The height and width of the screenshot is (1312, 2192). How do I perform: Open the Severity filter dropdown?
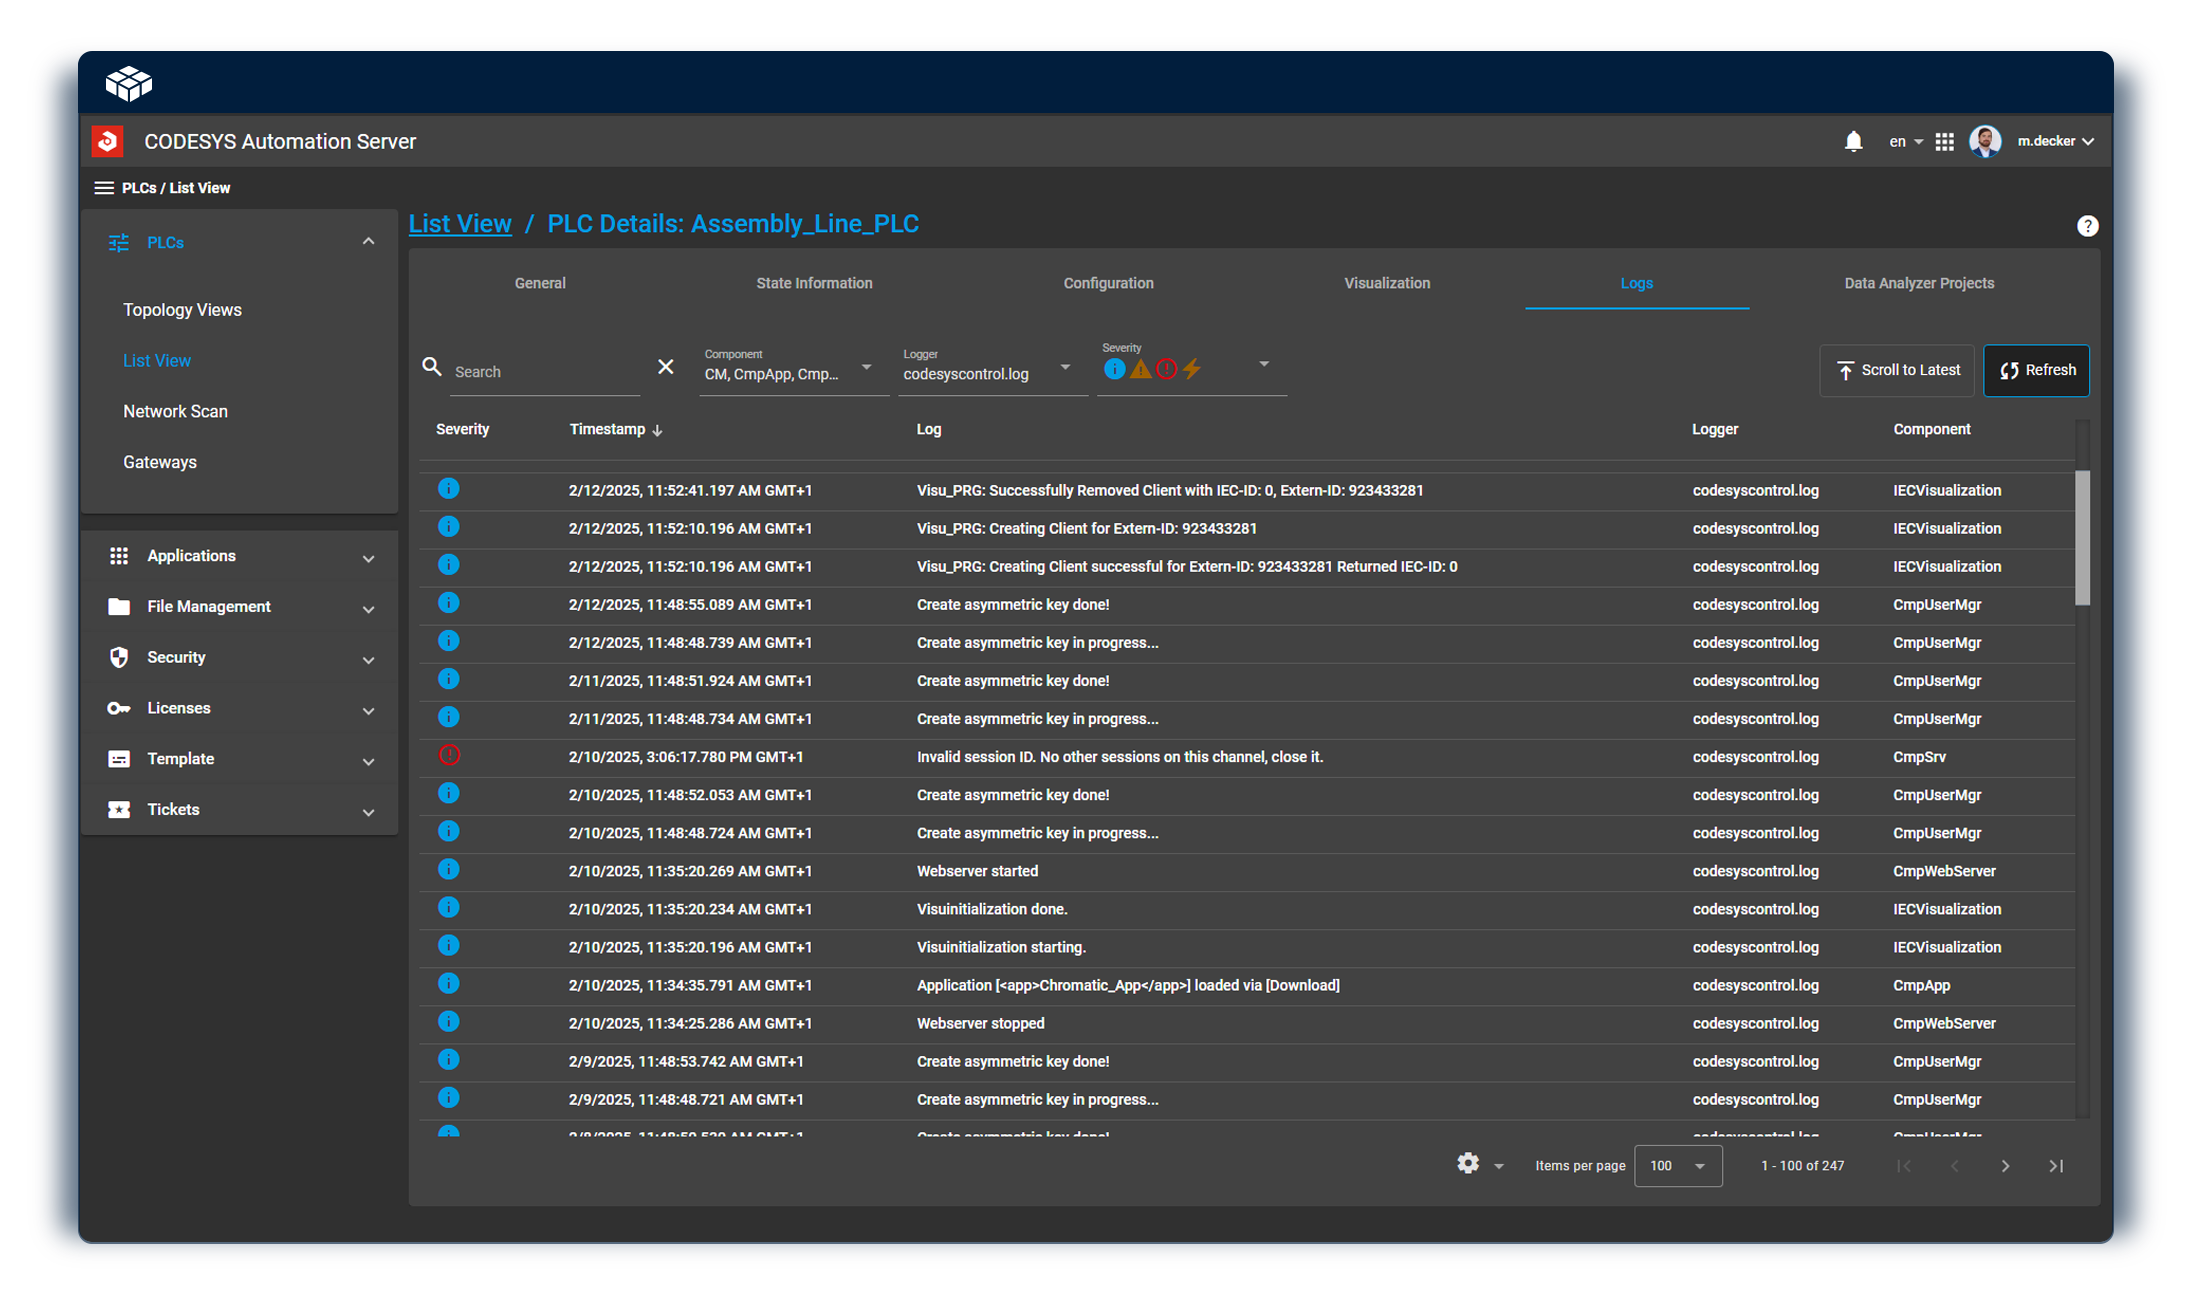click(1263, 365)
